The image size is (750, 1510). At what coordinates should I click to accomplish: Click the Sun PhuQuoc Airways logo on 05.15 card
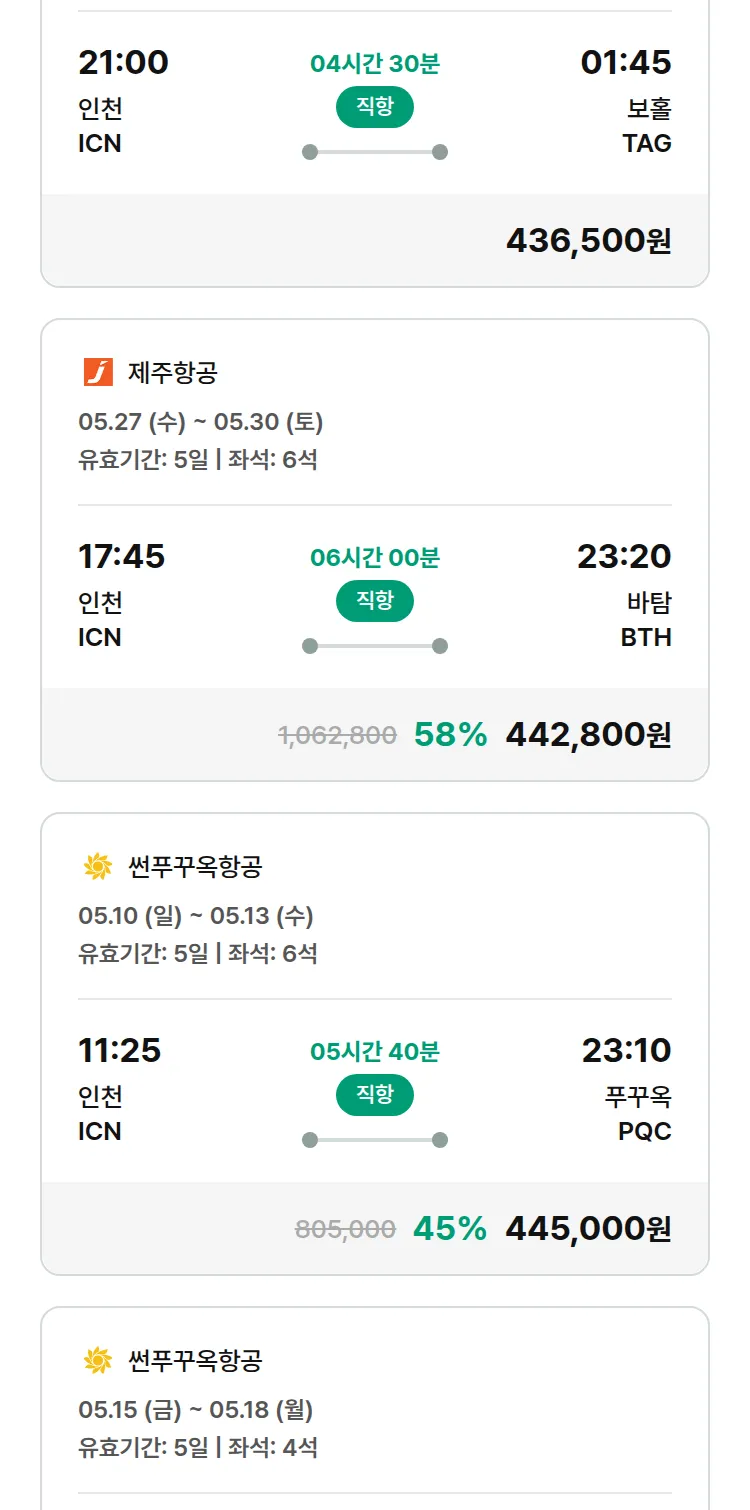point(98,1361)
